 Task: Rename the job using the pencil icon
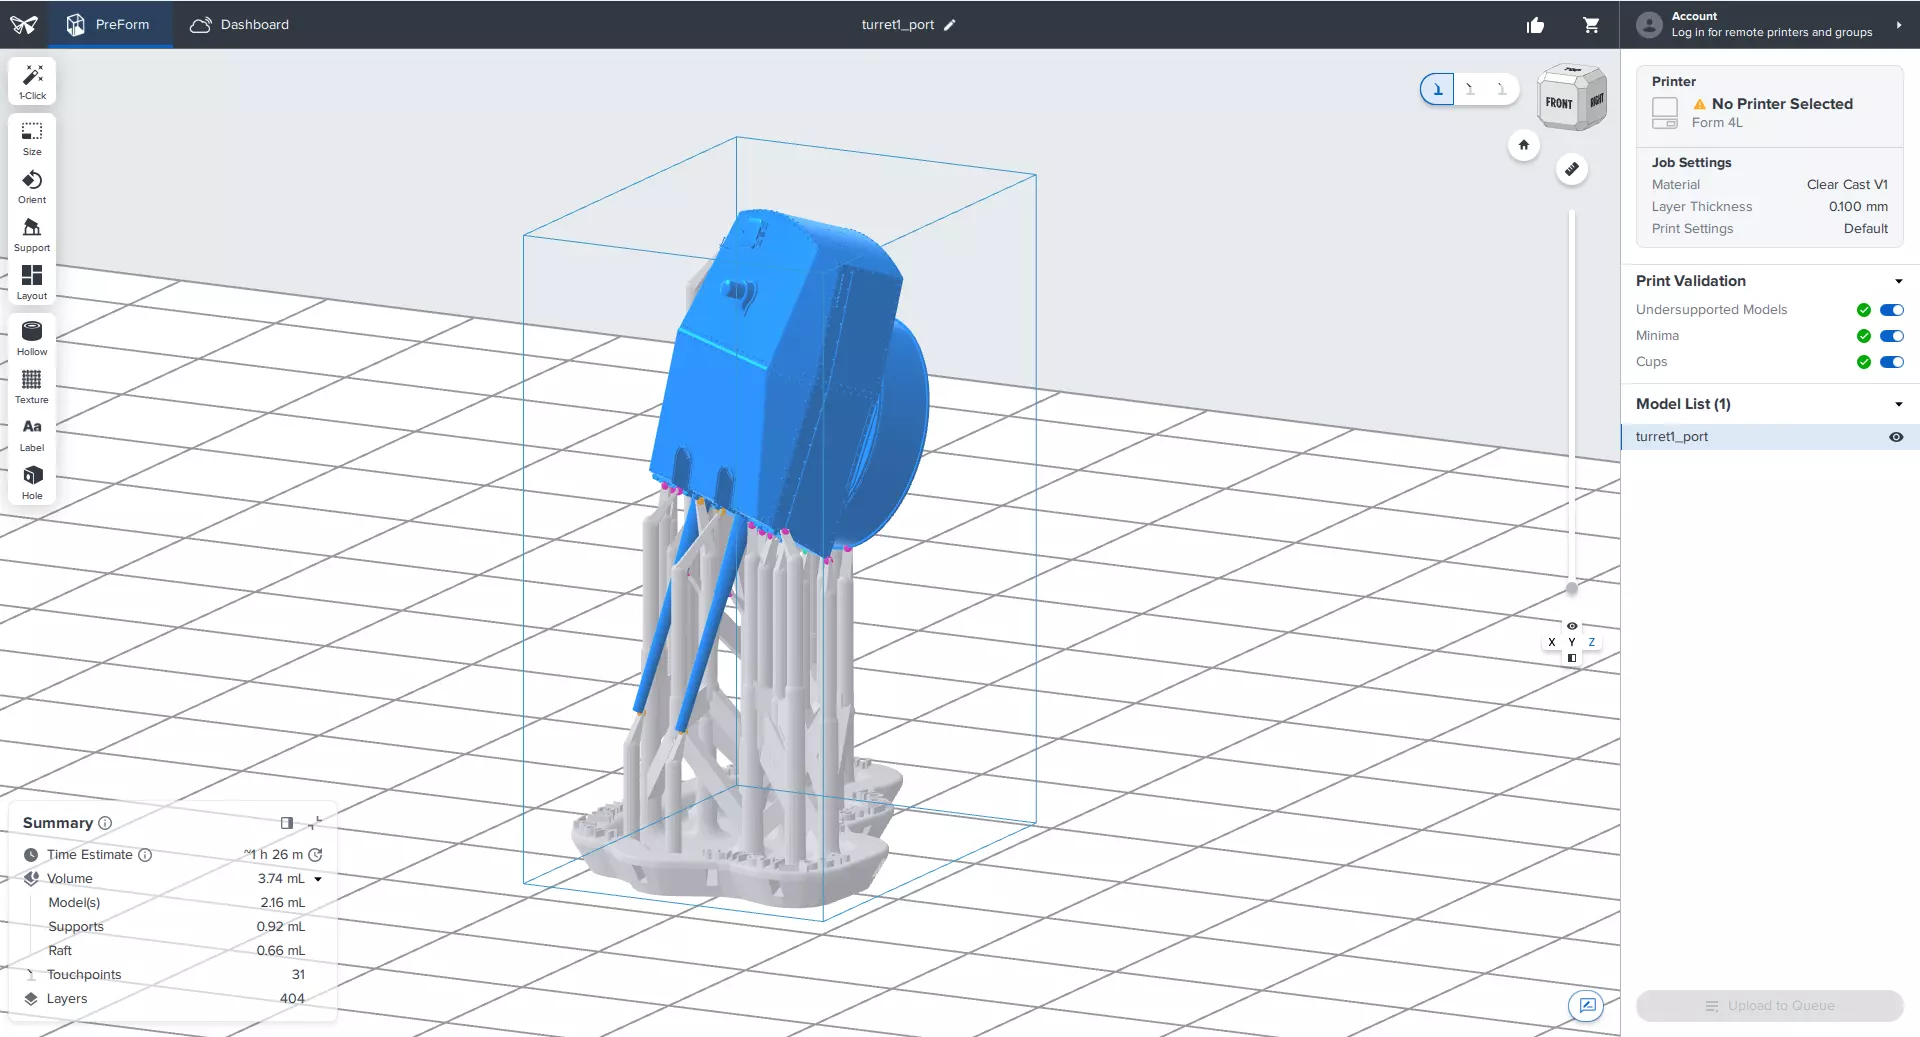[x=950, y=25]
